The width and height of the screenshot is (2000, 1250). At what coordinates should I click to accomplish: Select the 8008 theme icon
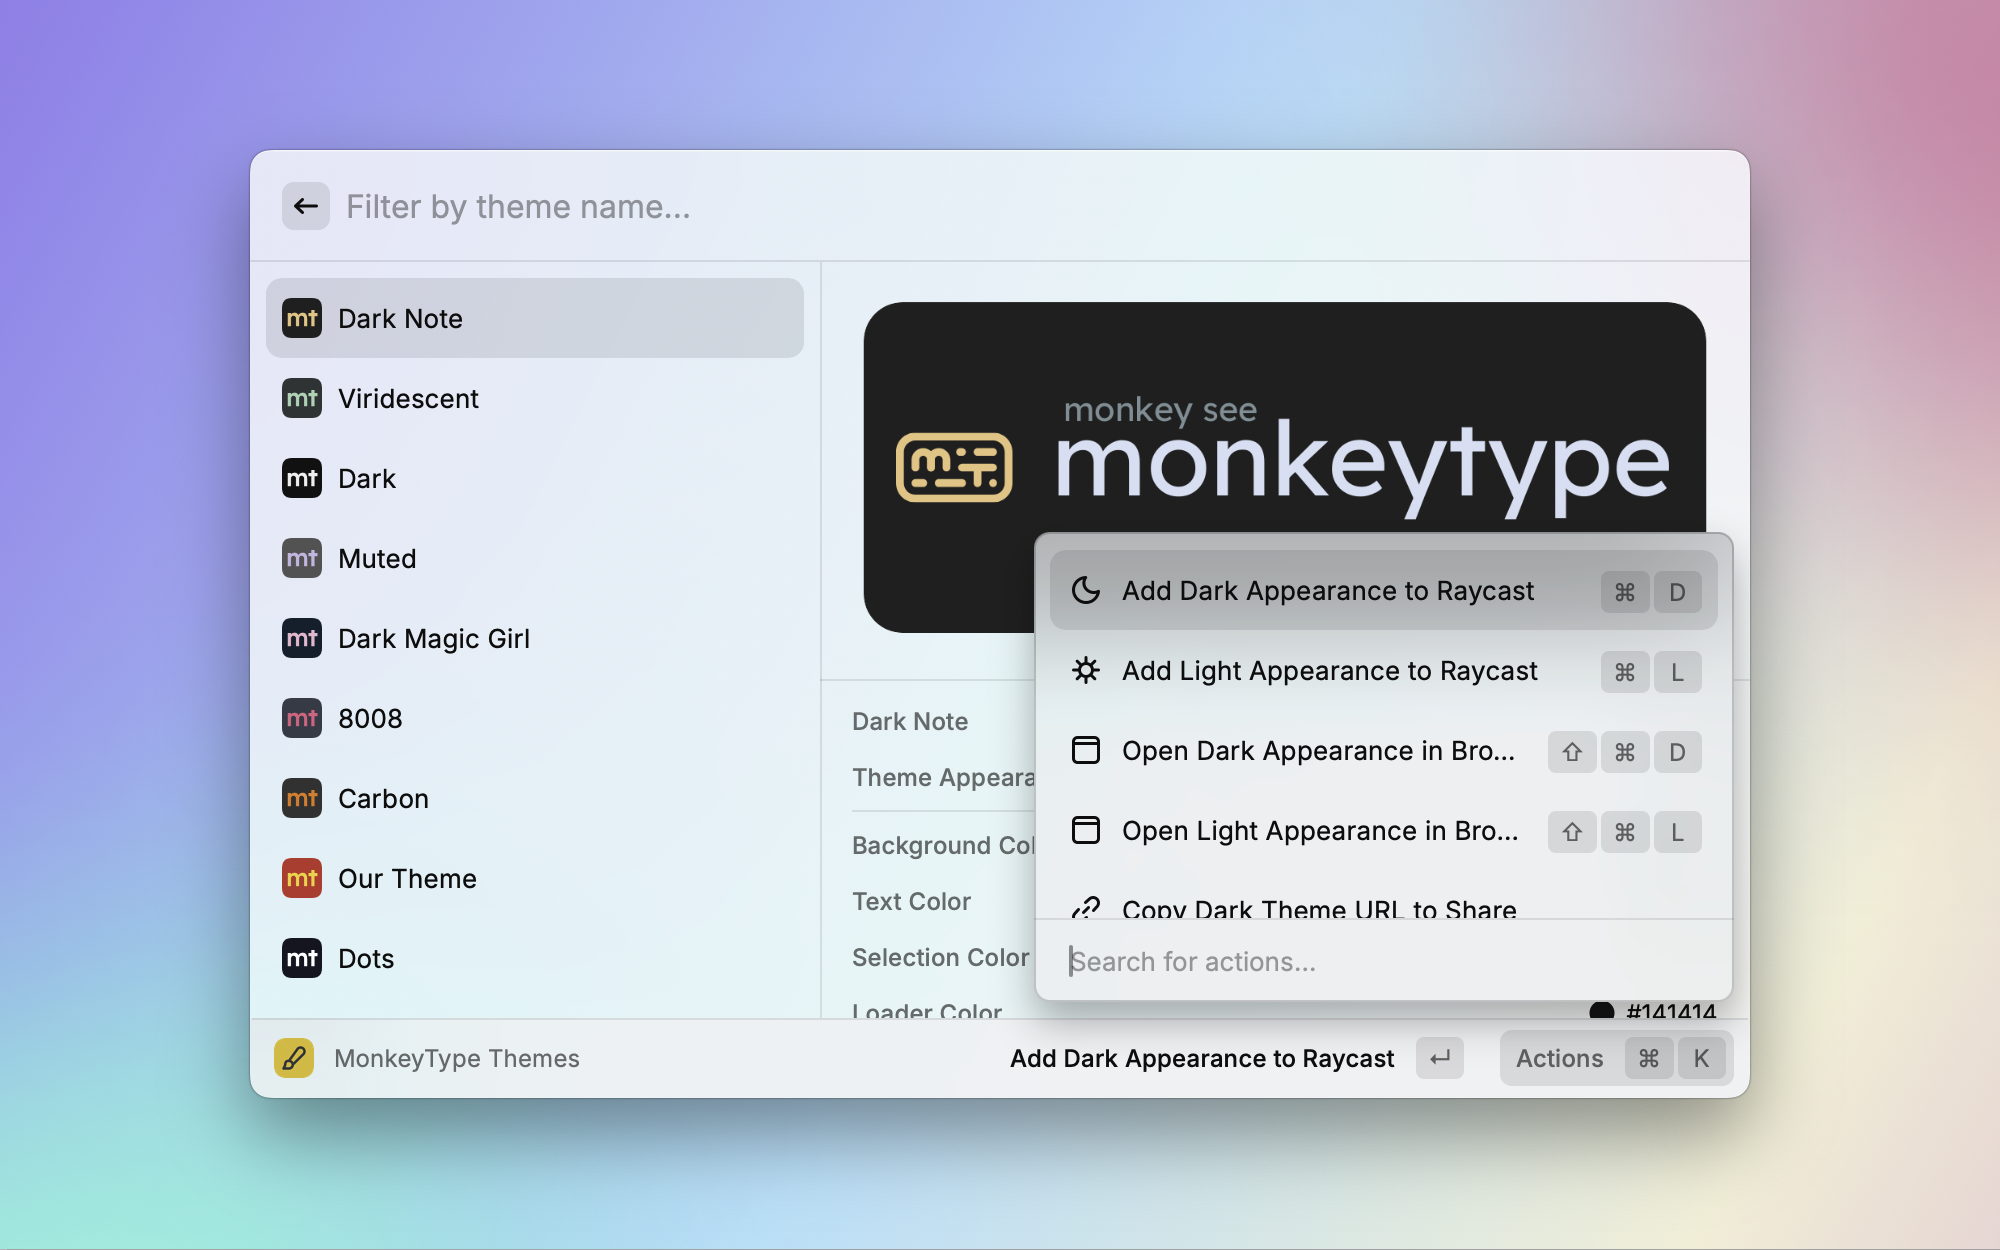tap(301, 717)
